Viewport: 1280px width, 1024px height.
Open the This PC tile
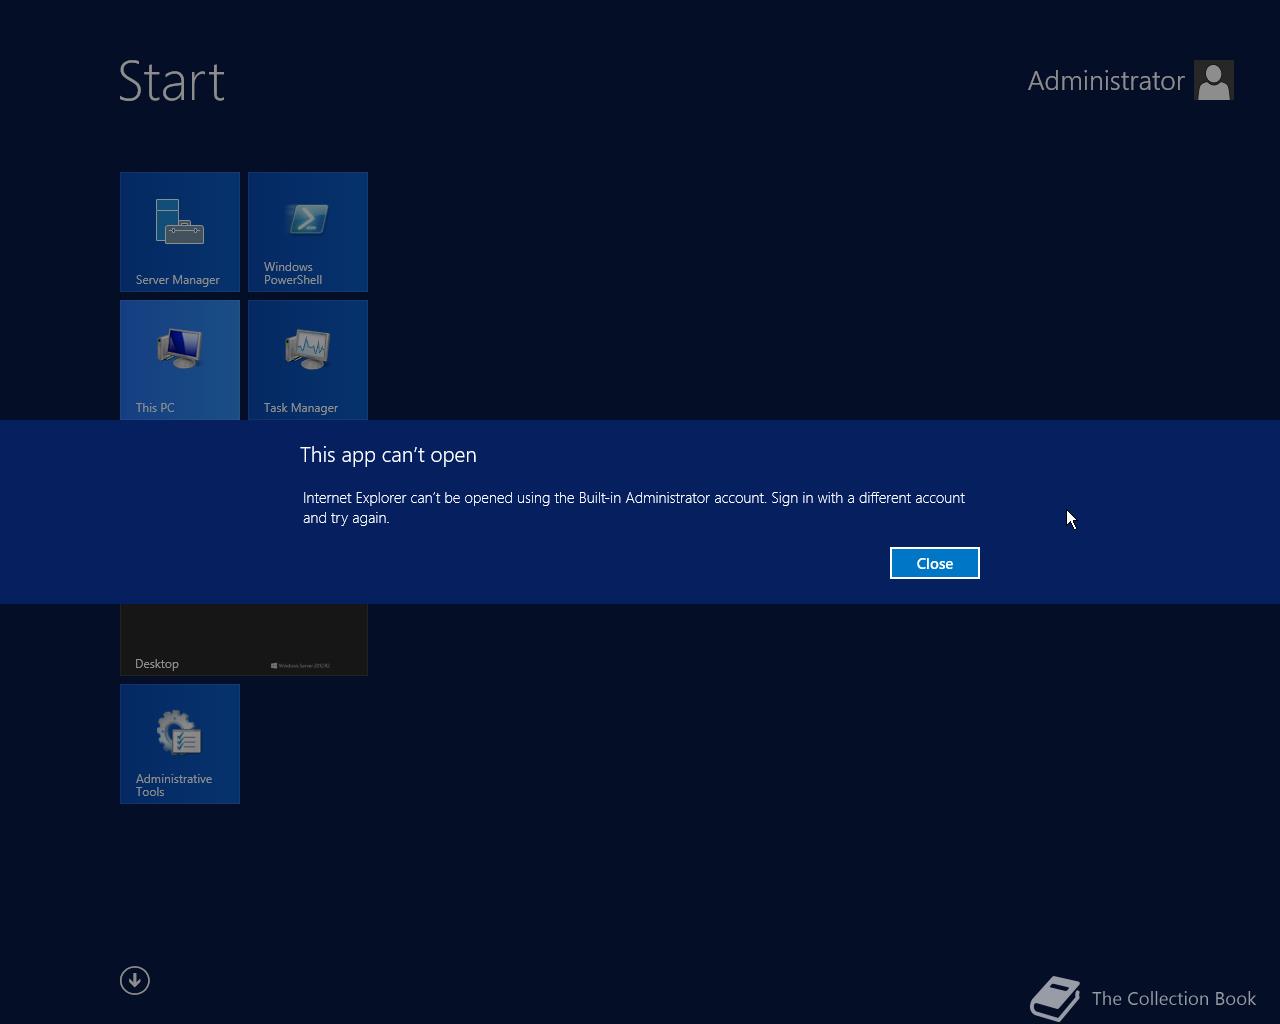coord(180,360)
